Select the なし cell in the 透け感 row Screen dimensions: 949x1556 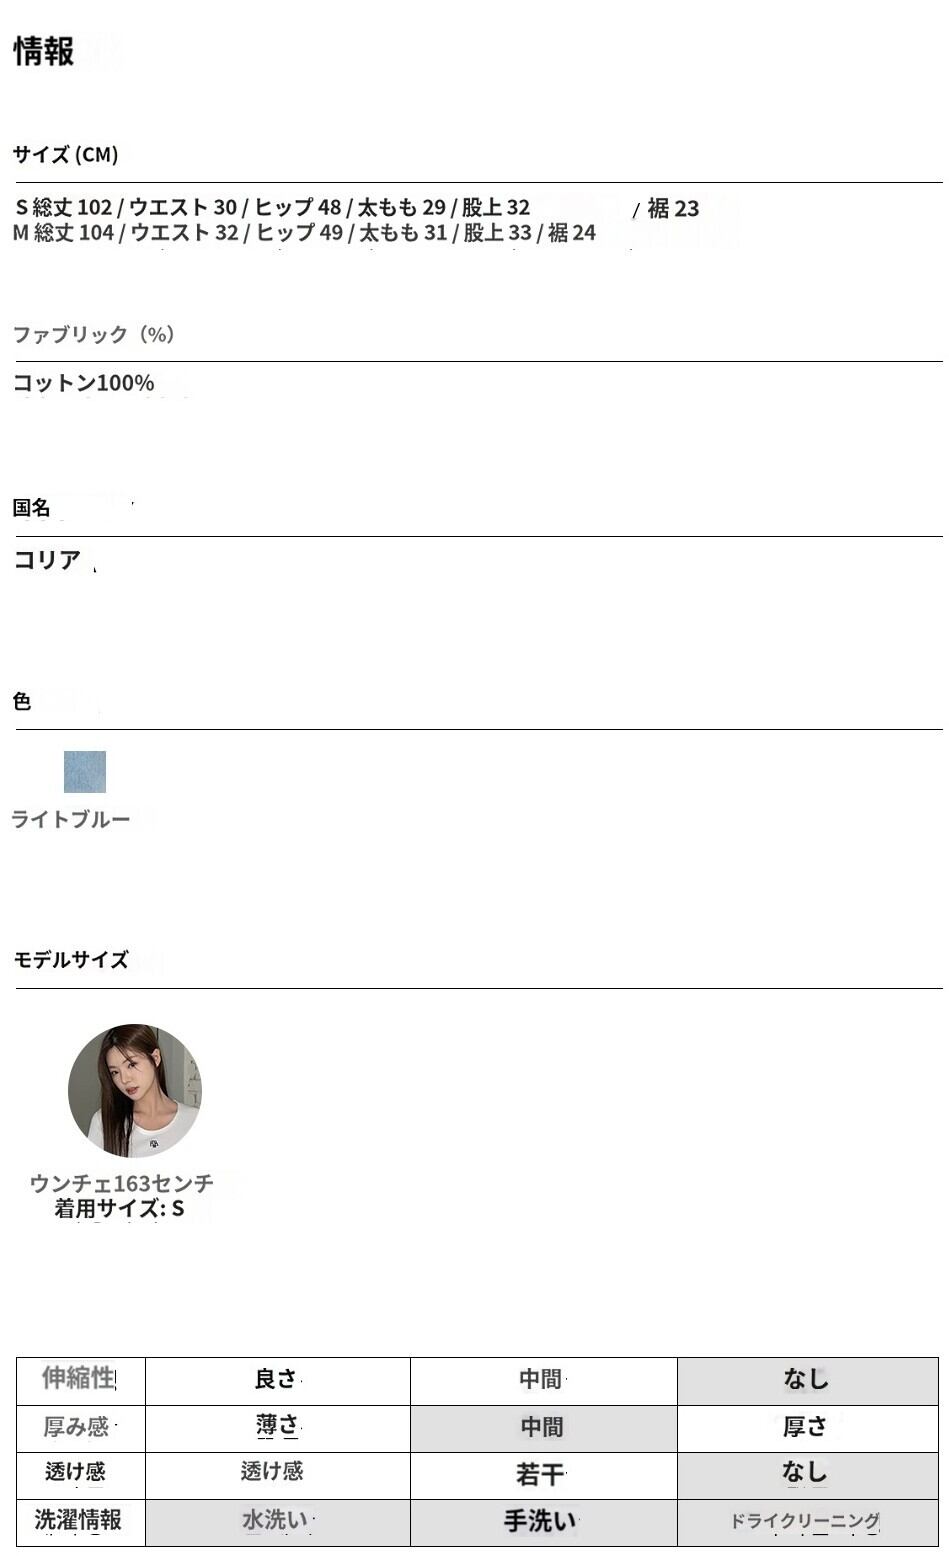coord(807,1475)
